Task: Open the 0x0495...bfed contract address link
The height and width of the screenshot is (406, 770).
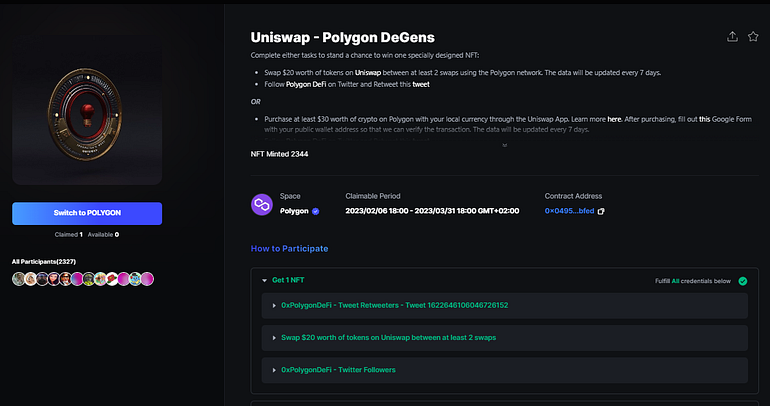Action: point(569,211)
